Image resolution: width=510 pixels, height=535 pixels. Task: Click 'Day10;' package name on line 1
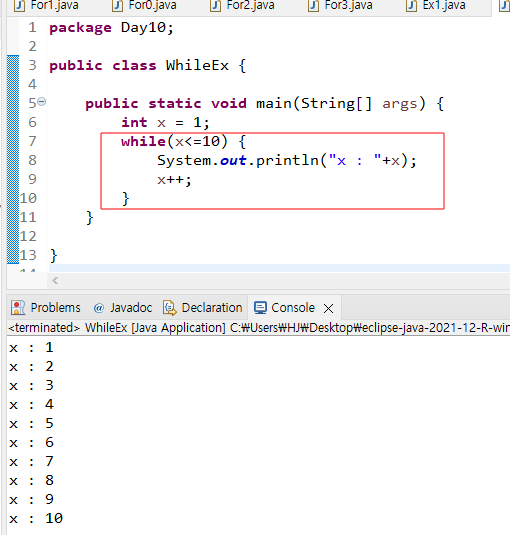(x=147, y=28)
